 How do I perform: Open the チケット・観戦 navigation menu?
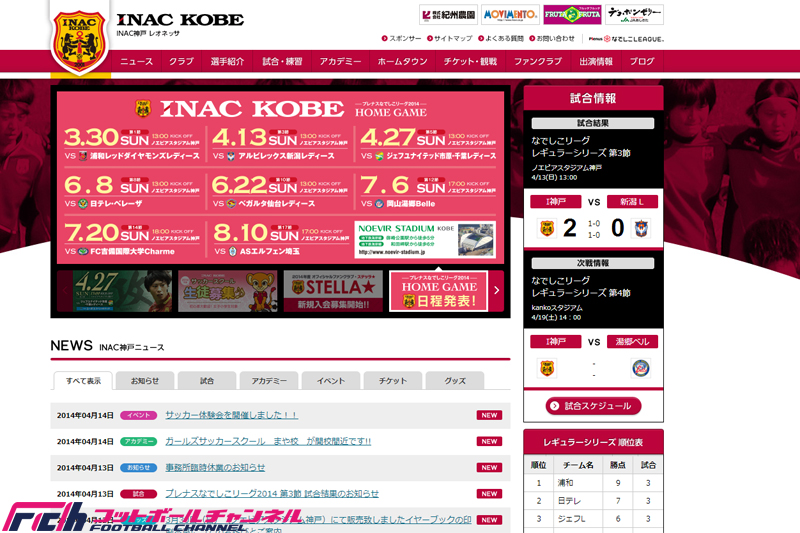(470, 61)
